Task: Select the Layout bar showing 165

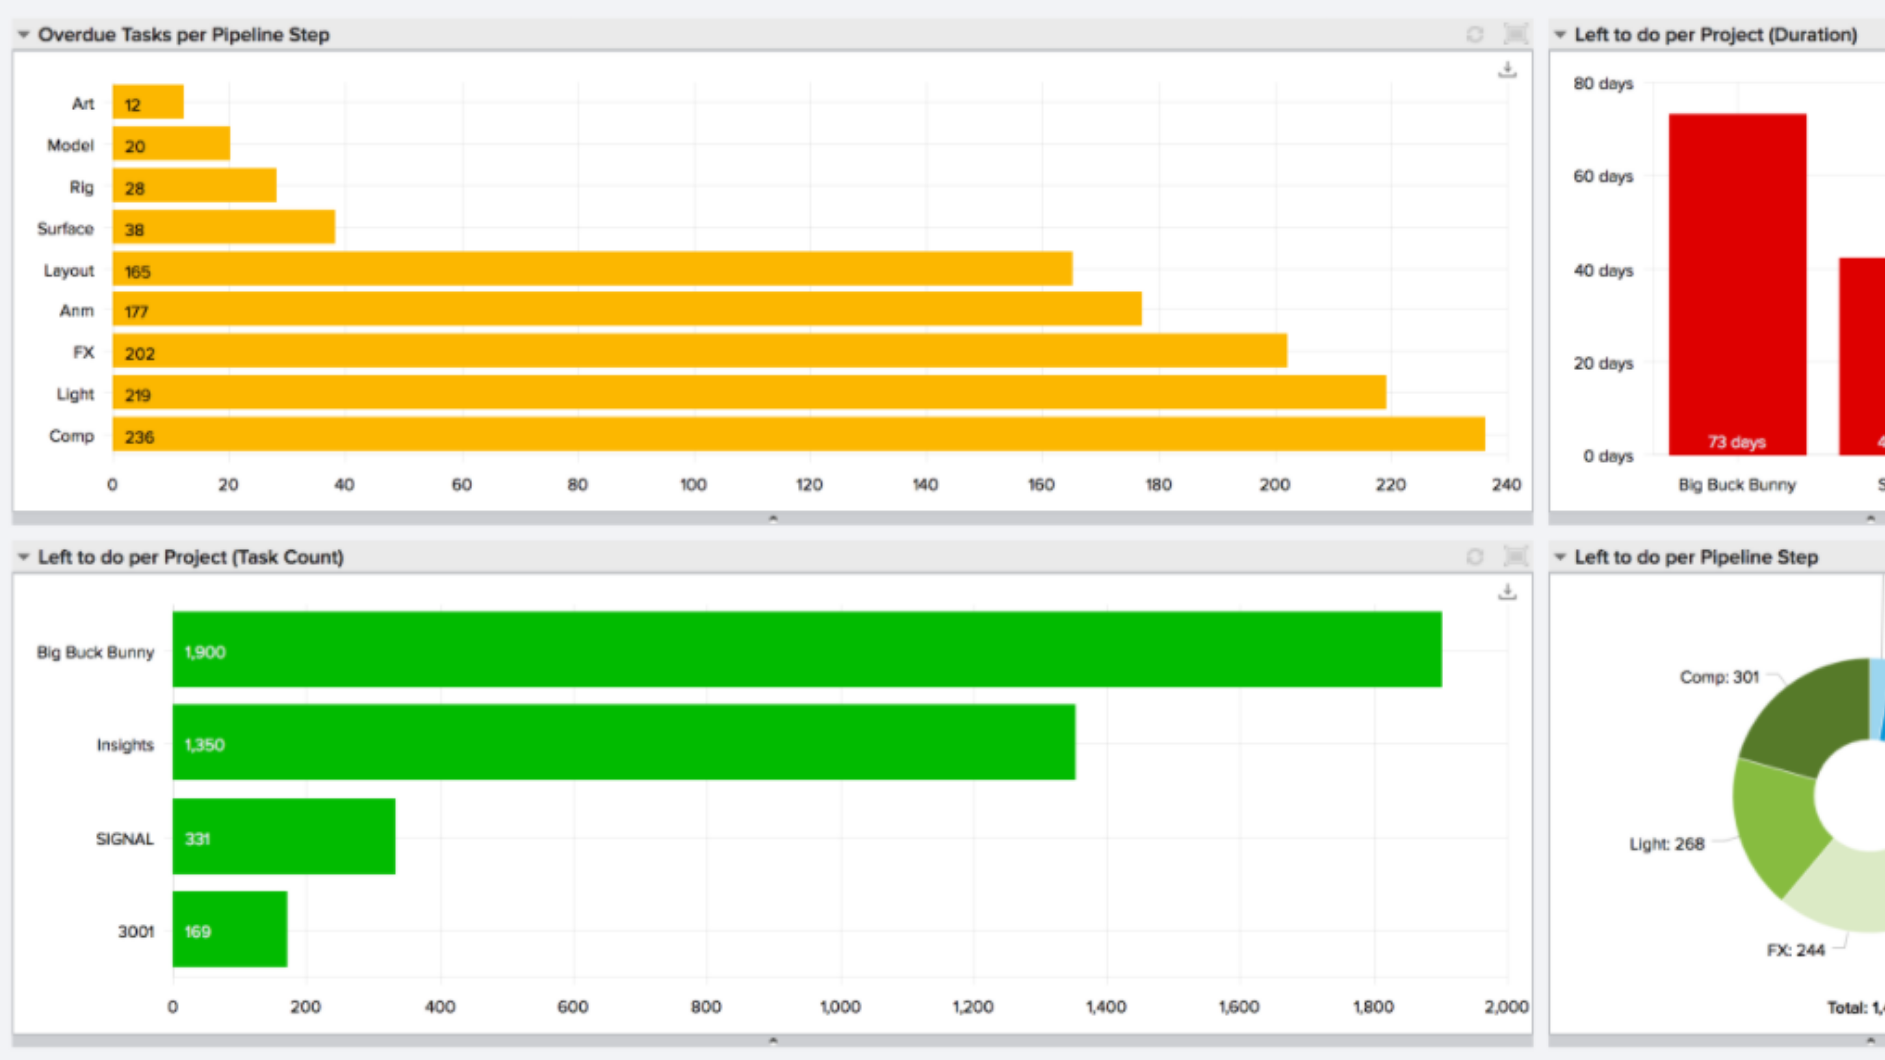Action: [x=592, y=269]
